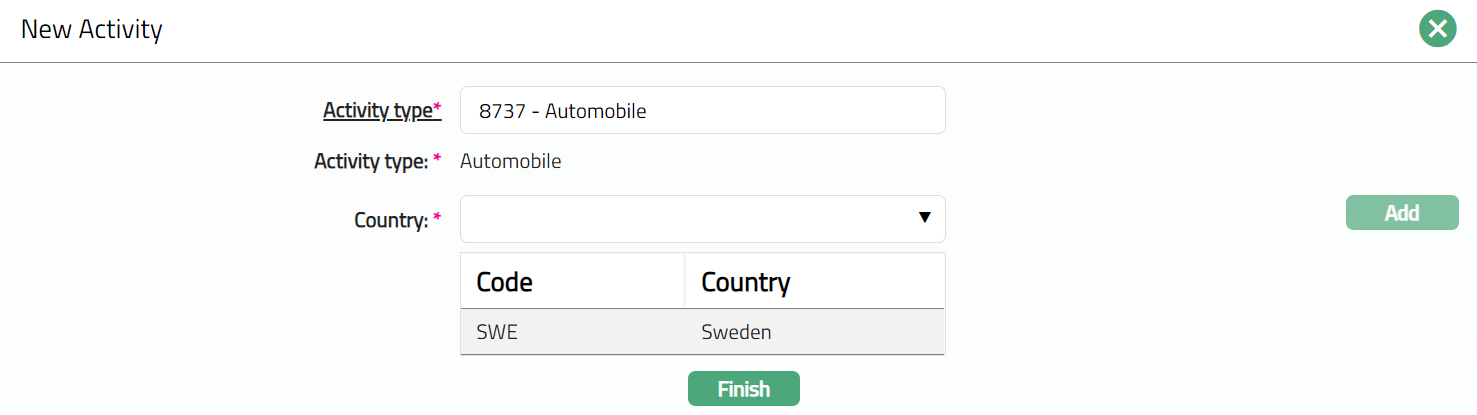
Task: Expand the Country dropdown arrow
Action: (924, 218)
